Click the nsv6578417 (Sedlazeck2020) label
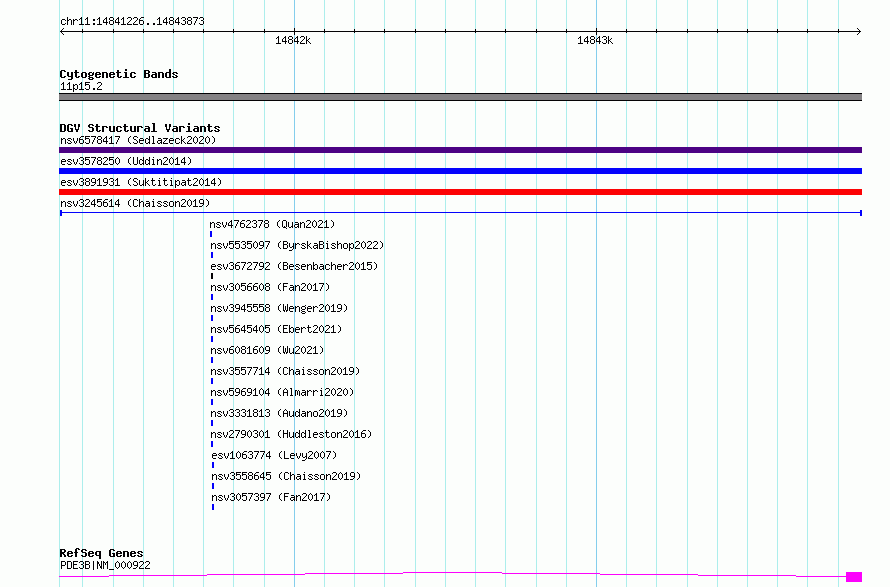This screenshot has height=587, width=890. point(138,140)
